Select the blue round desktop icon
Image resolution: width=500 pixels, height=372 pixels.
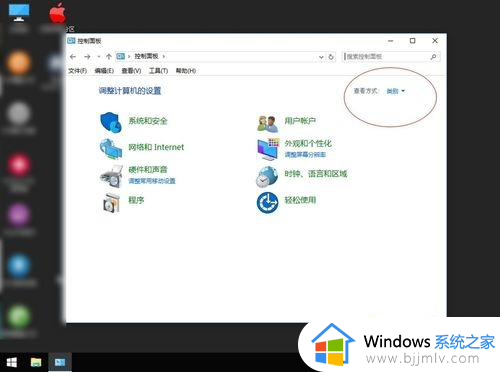[x=19, y=266]
